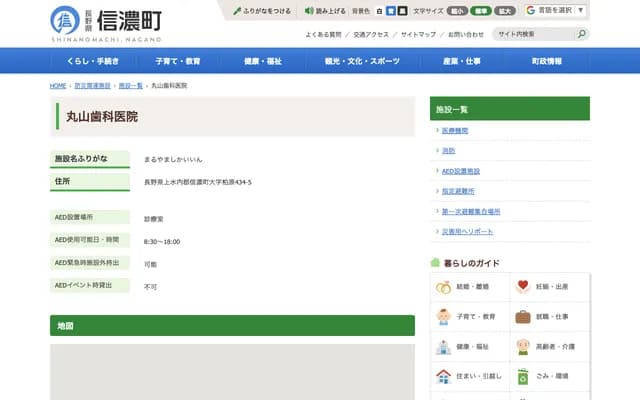Viewport: 640px width, 400px height.
Task: Enable read aloud with 読み上げる
Action: pyautogui.click(x=326, y=10)
